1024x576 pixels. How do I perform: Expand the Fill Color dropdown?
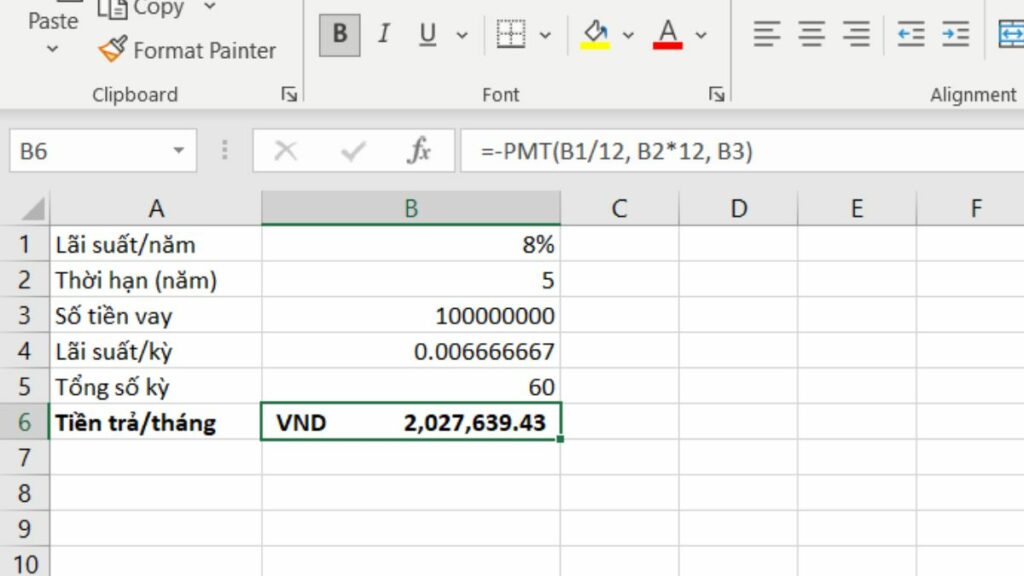pyautogui.click(x=627, y=33)
